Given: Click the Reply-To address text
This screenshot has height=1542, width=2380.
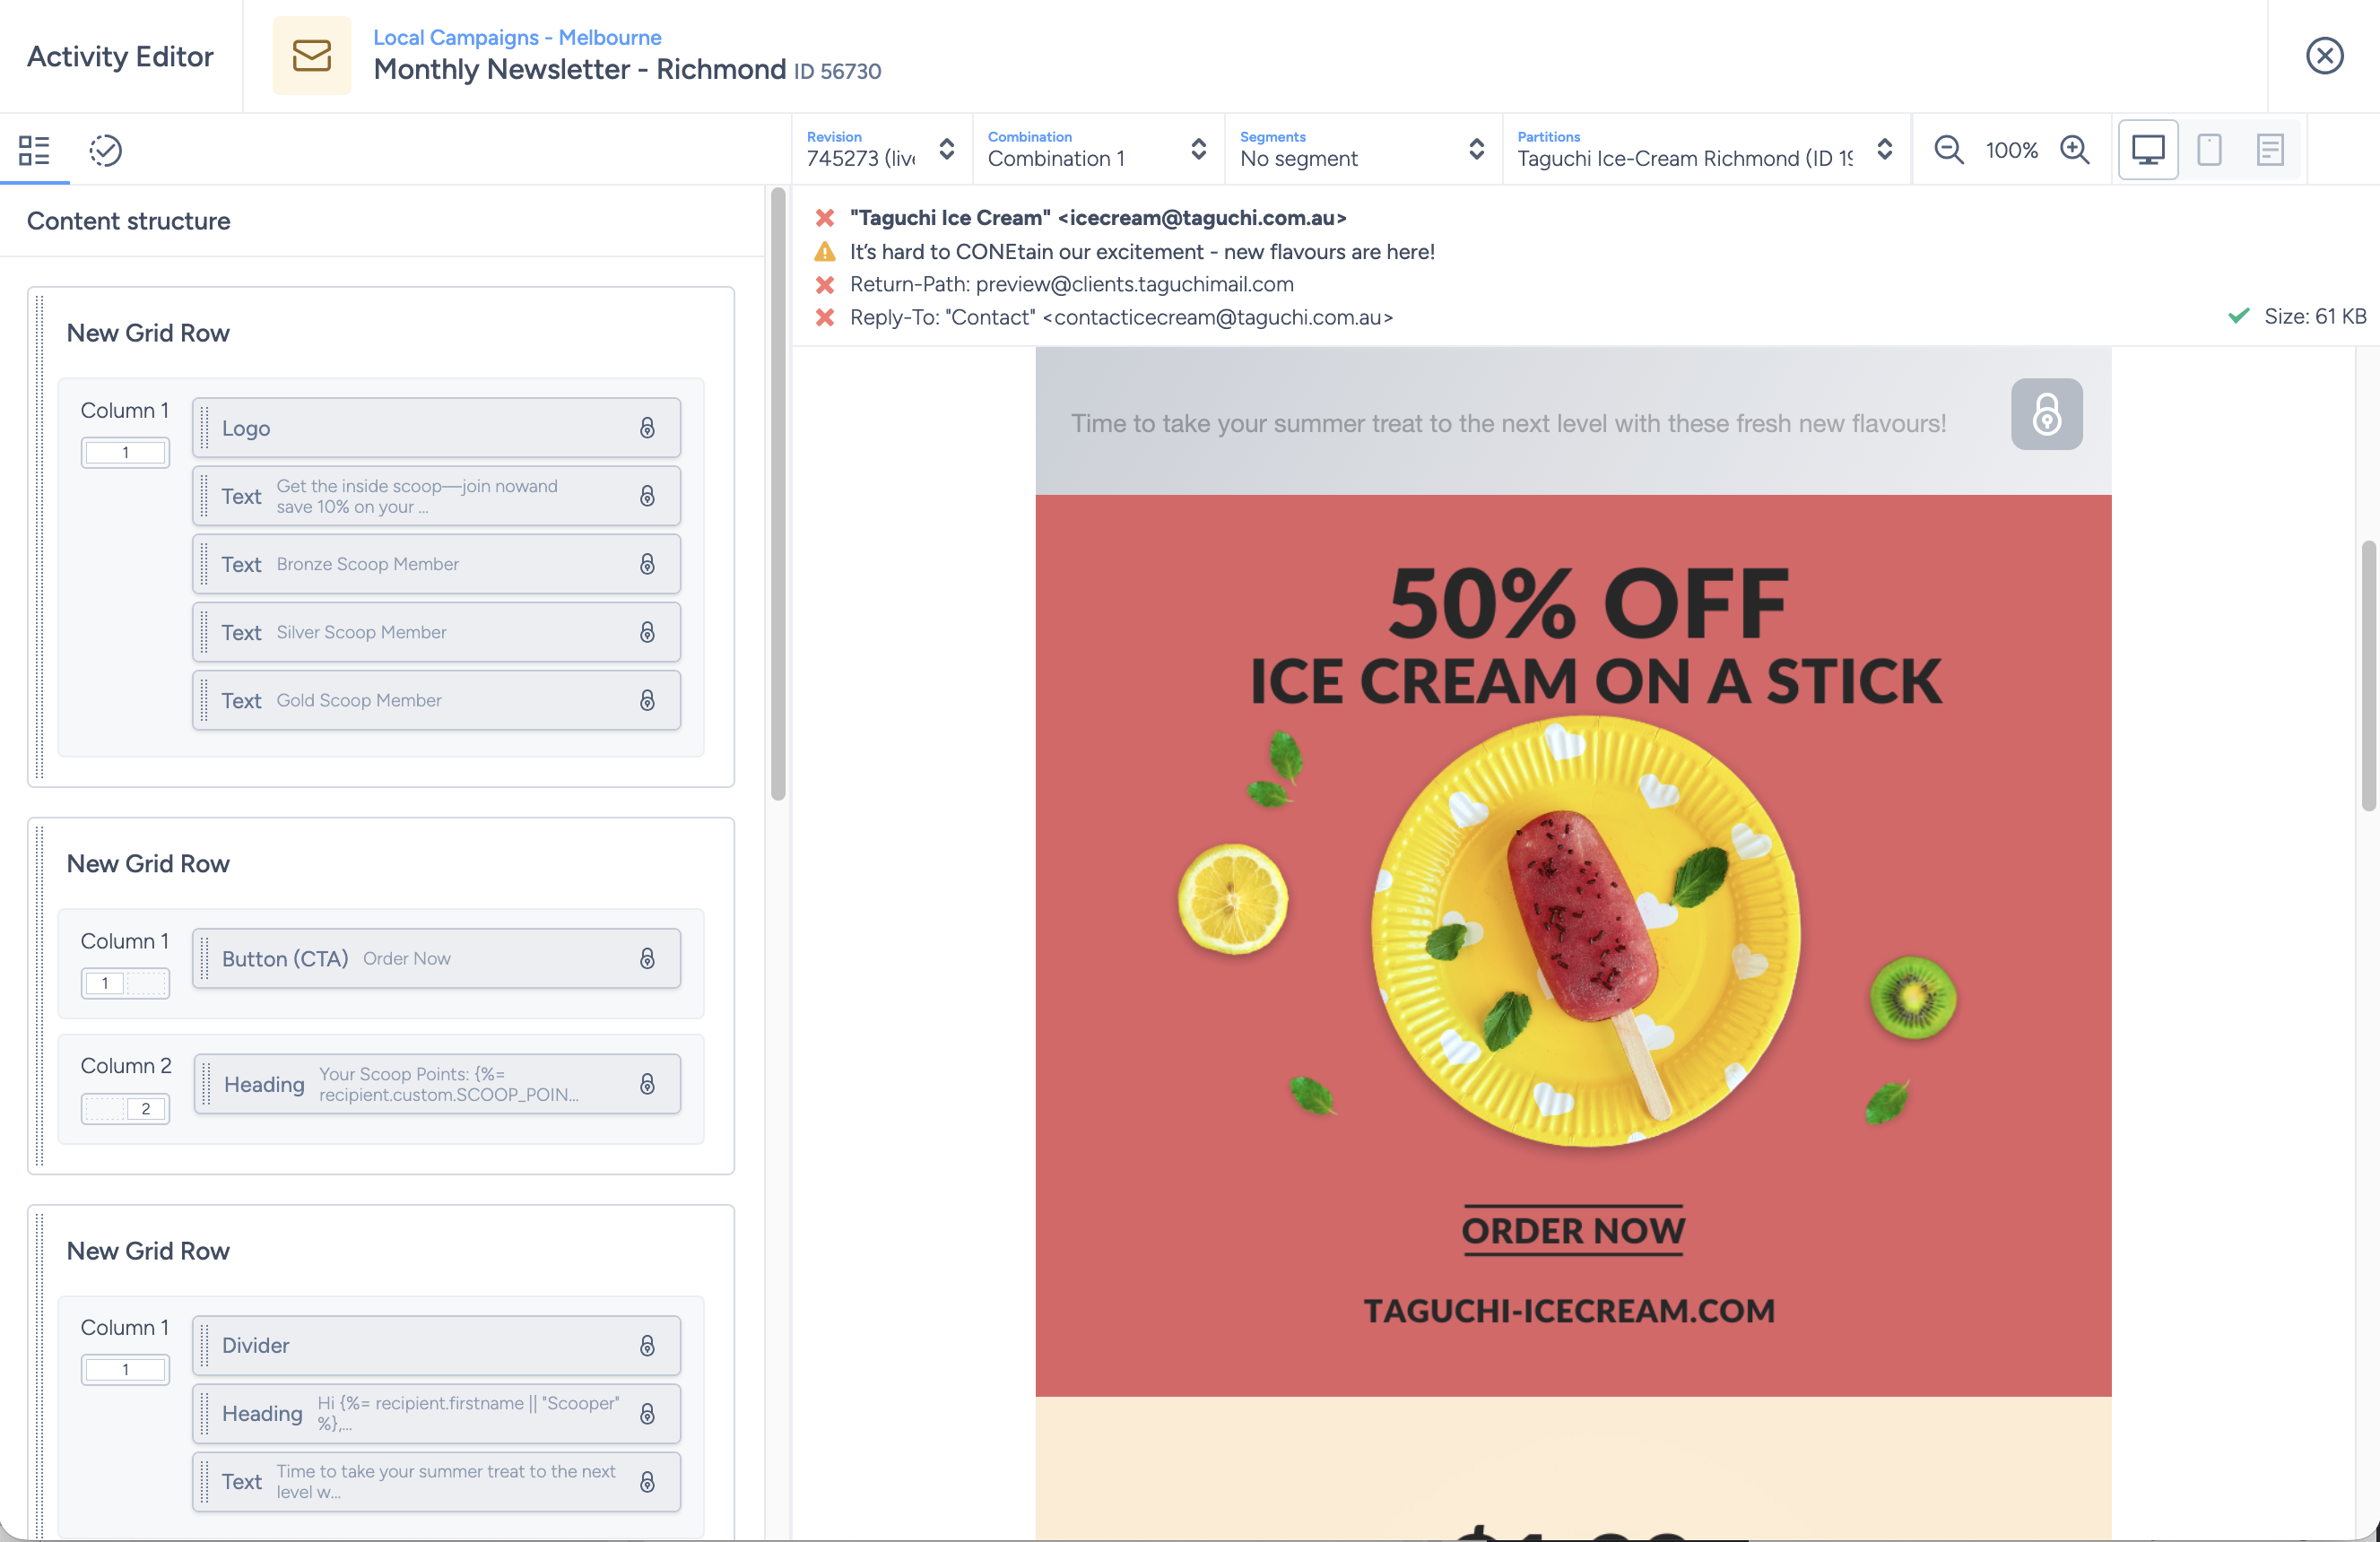Looking at the screenshot, I should tap(1121, 317).
